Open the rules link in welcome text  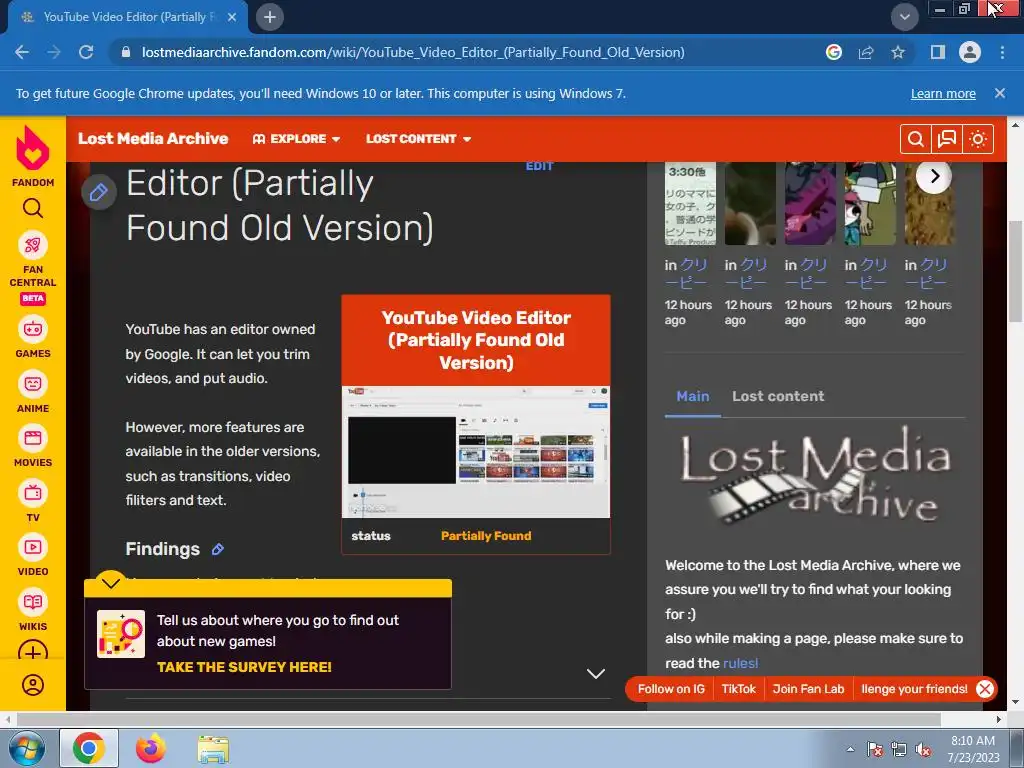pyautogui.click(x=741, y=663)
